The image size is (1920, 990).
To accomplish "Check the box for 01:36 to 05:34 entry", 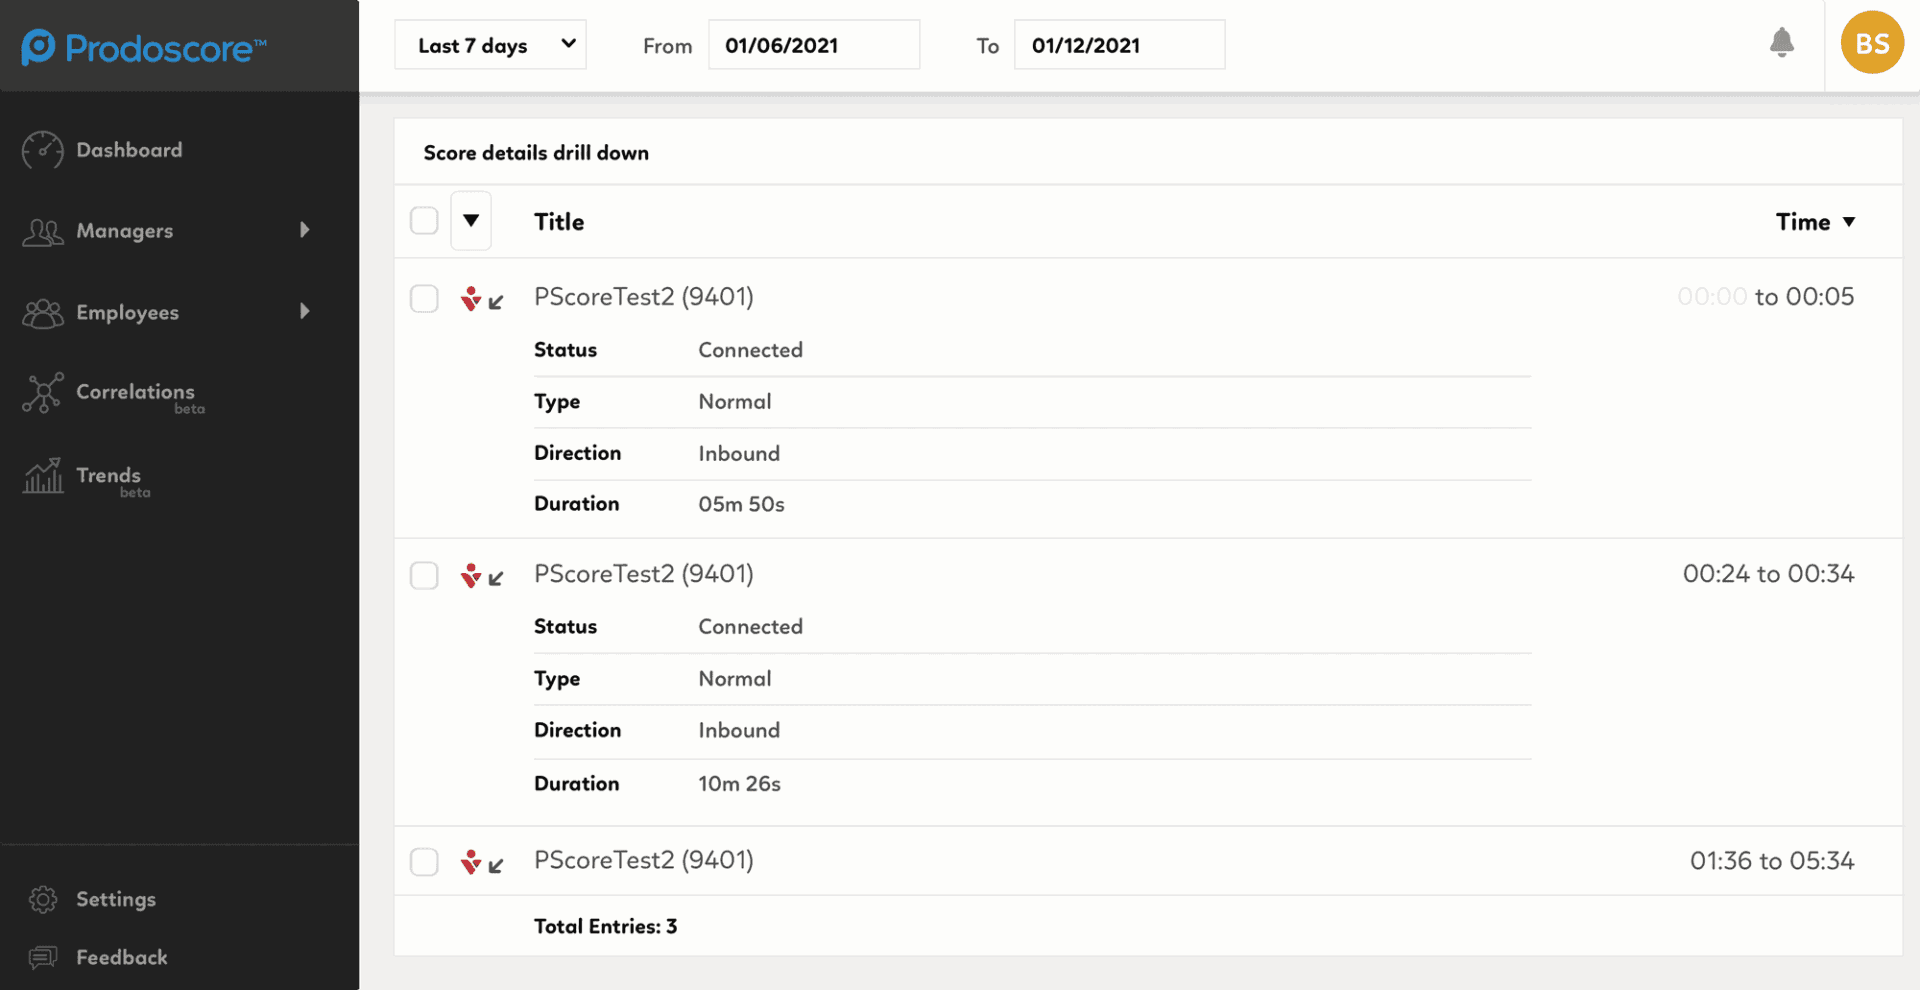I will tap(424, 862).
